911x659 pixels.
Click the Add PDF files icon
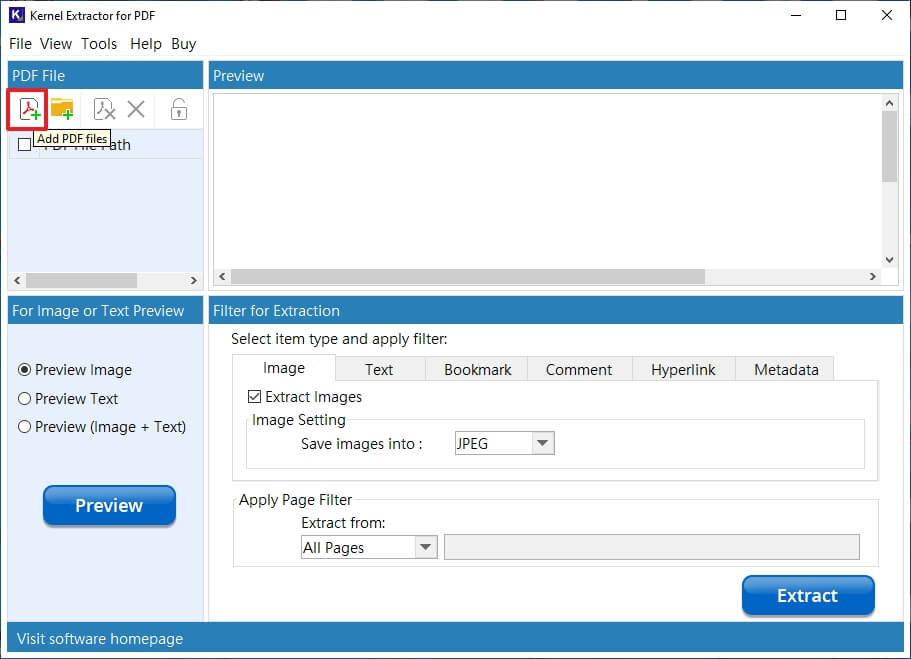28,109
